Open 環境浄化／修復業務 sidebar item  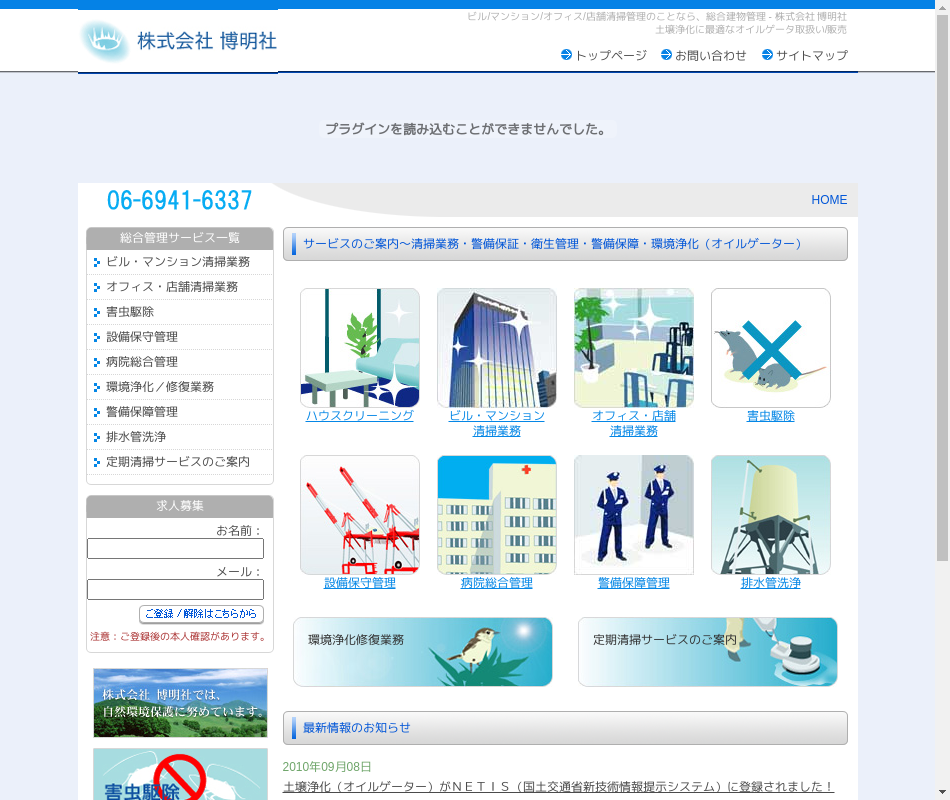[160, 387]
